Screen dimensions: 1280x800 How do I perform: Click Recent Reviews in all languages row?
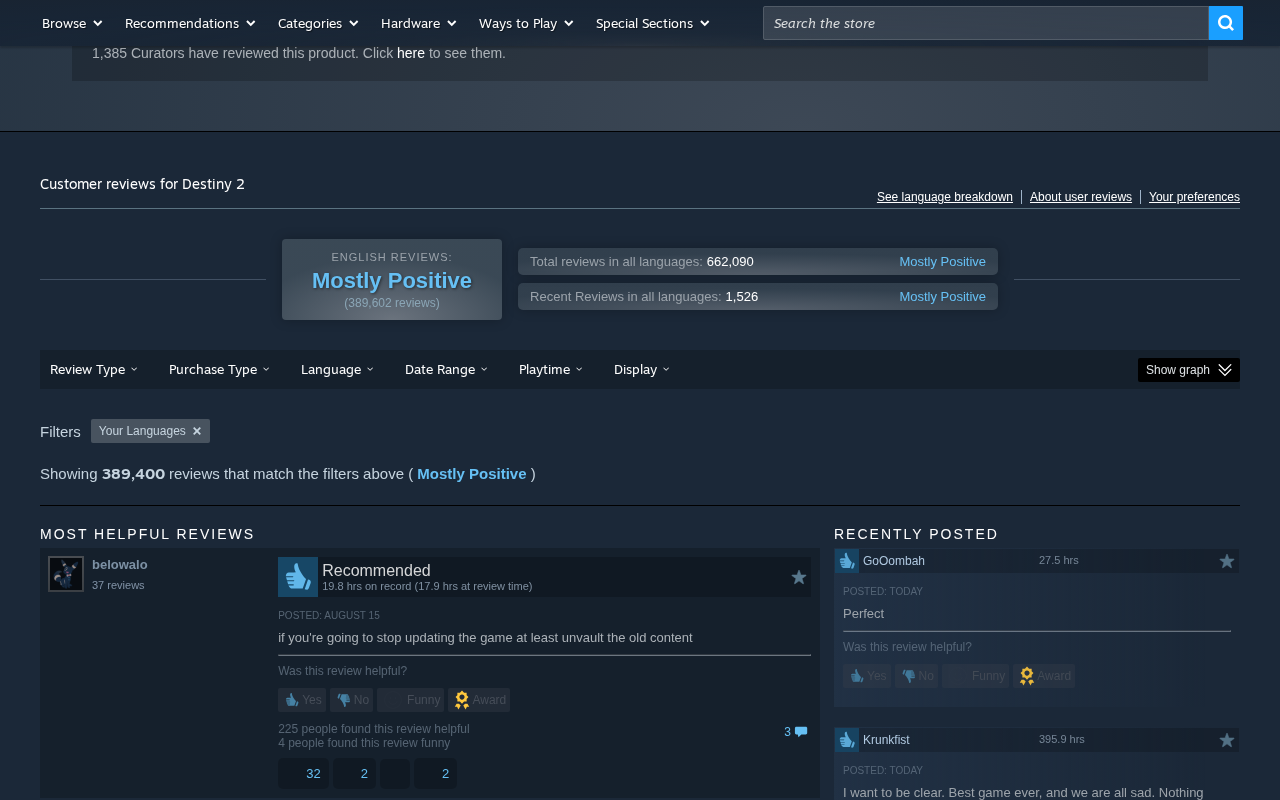758,297
